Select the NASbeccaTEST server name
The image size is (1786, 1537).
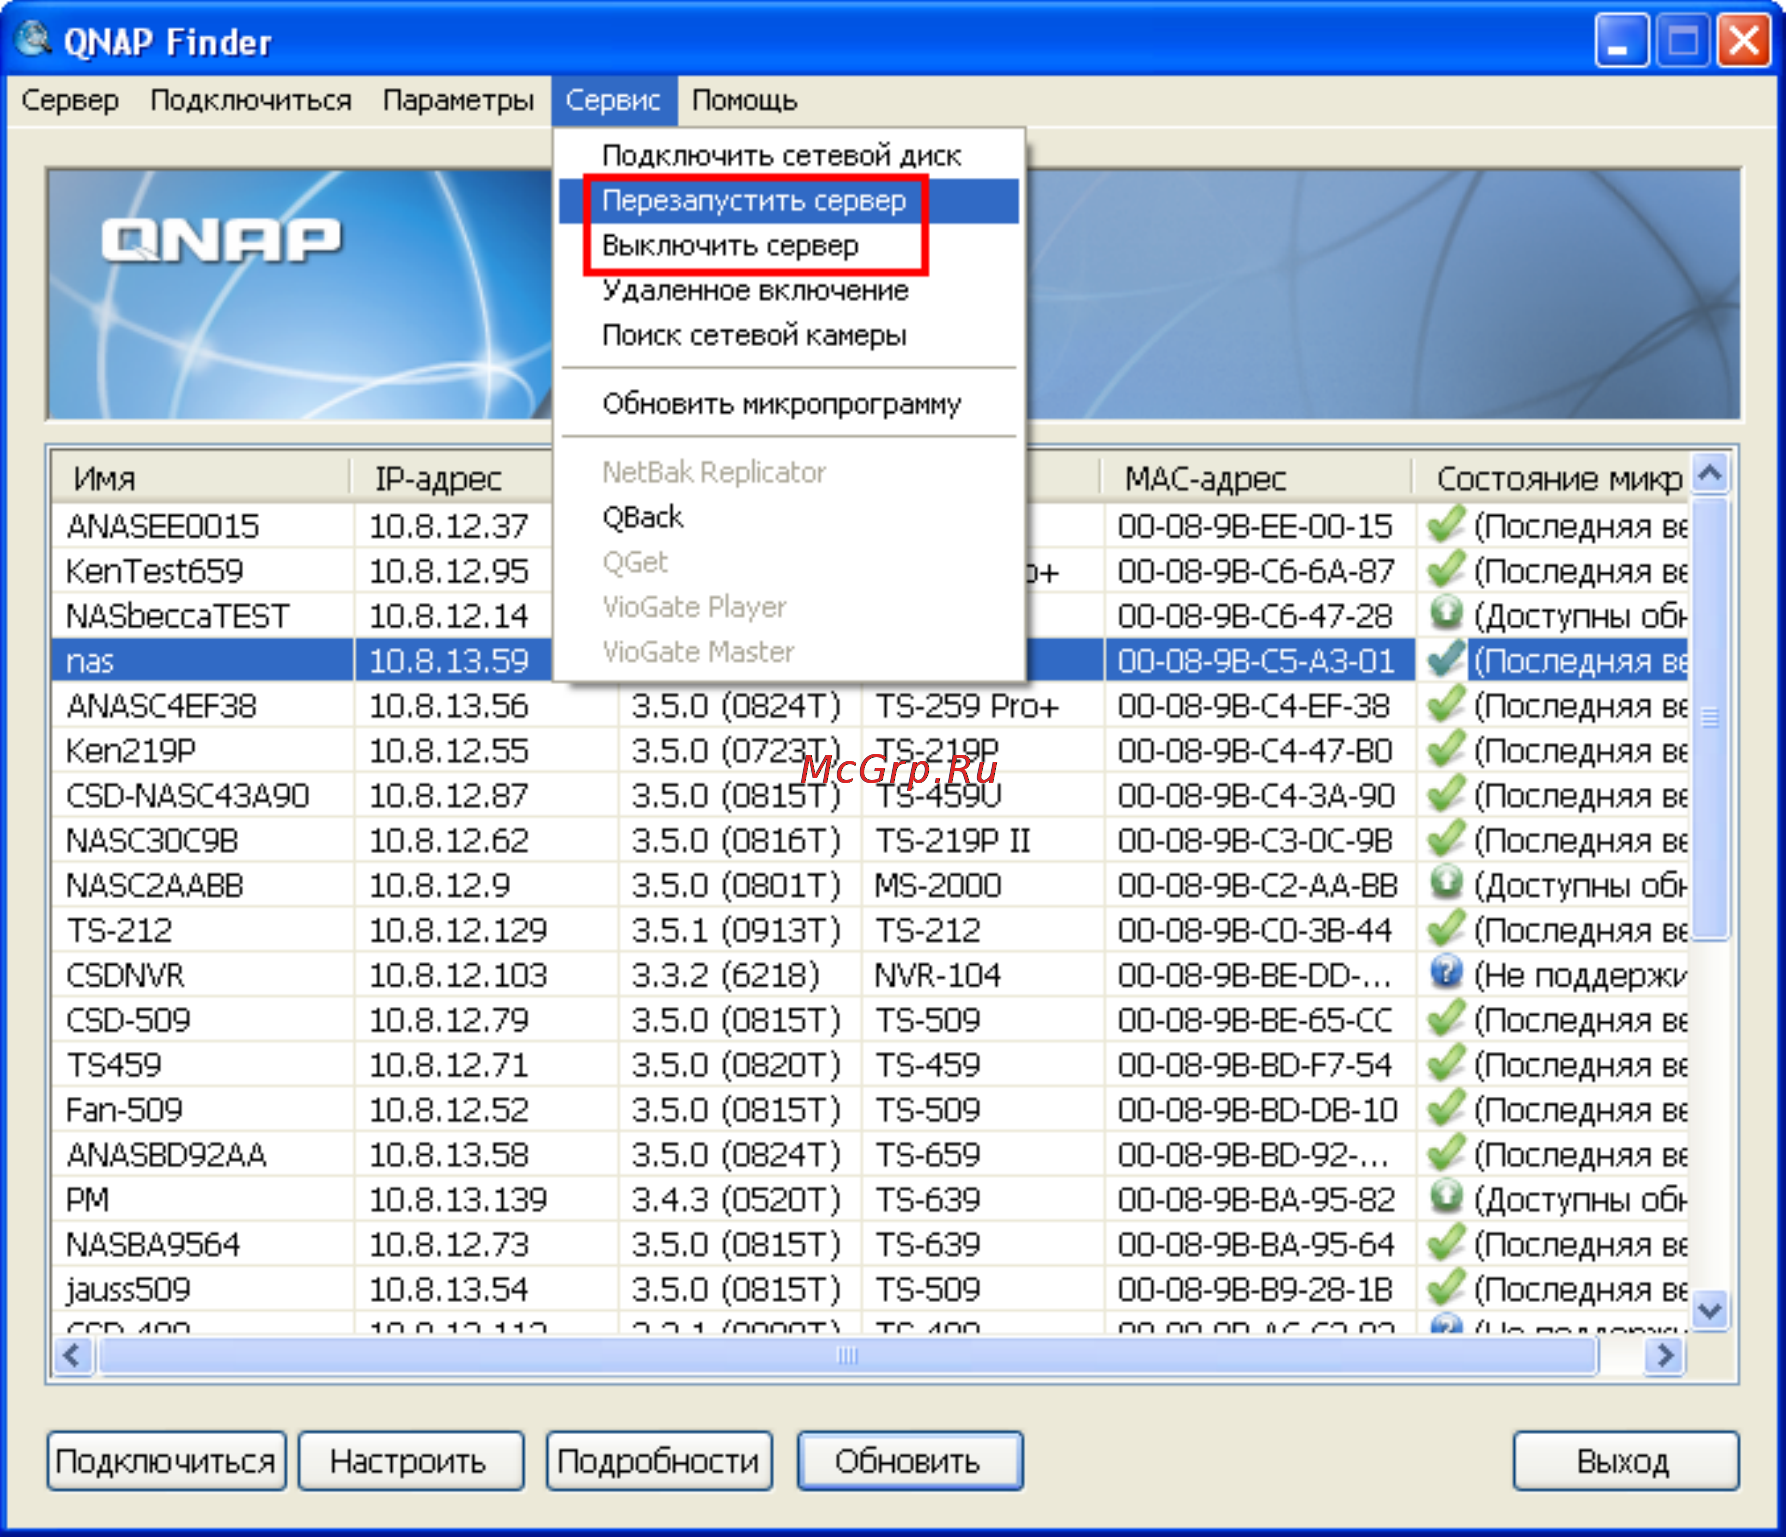pyautogui.click(x=178, y=616)
